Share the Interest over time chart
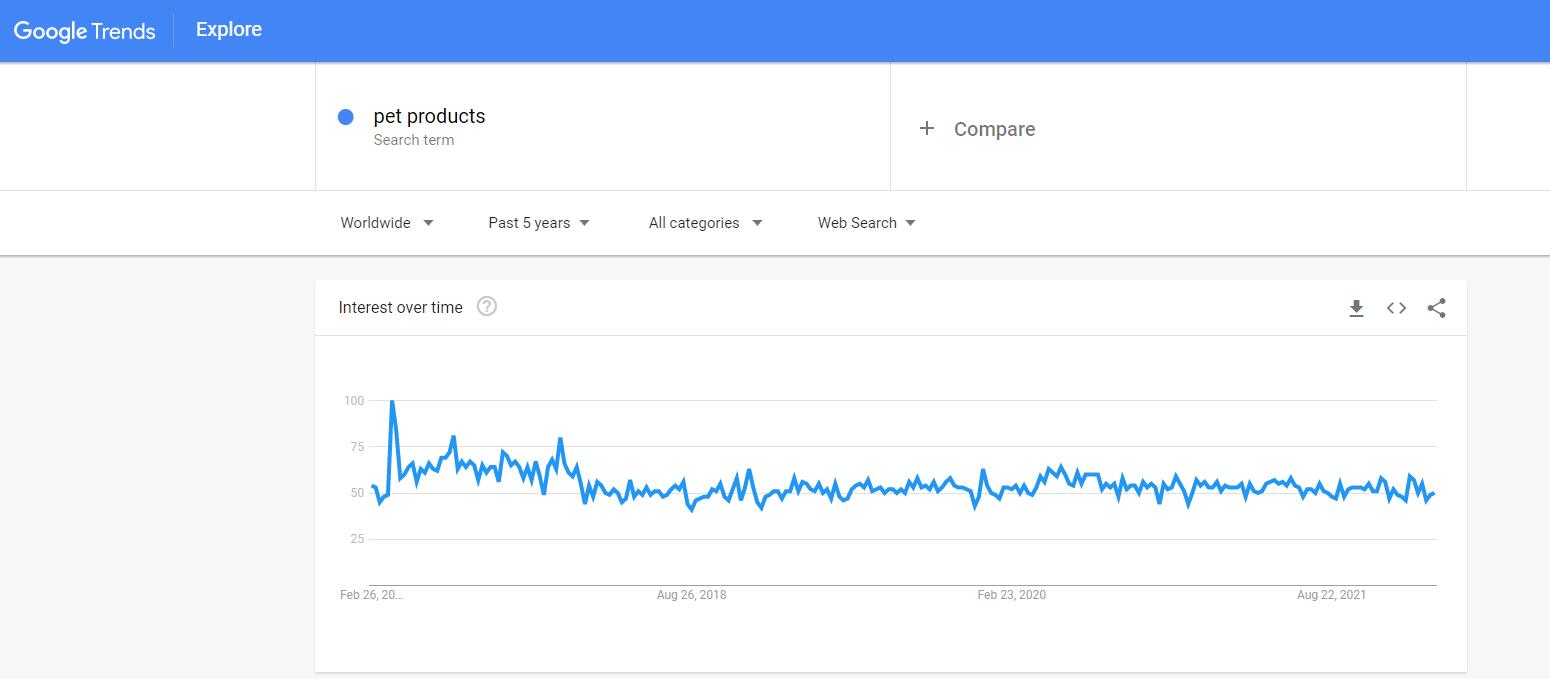The width and height of the screenshot is (1550, 679). pyautogui.click(x=1437, y=308)
